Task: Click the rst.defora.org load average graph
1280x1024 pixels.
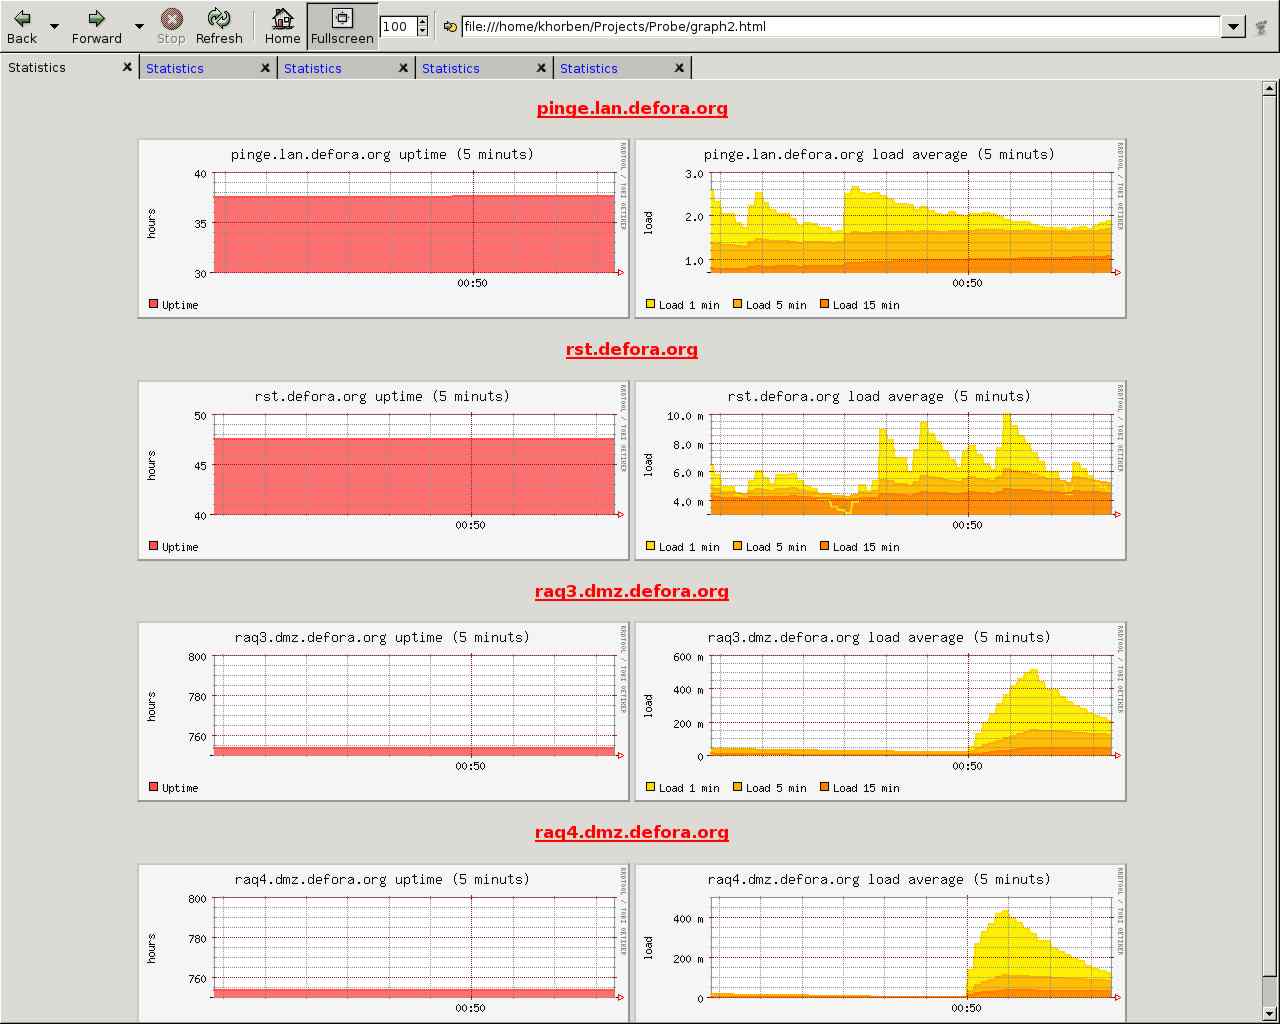Action: click(x=880, y=470)
